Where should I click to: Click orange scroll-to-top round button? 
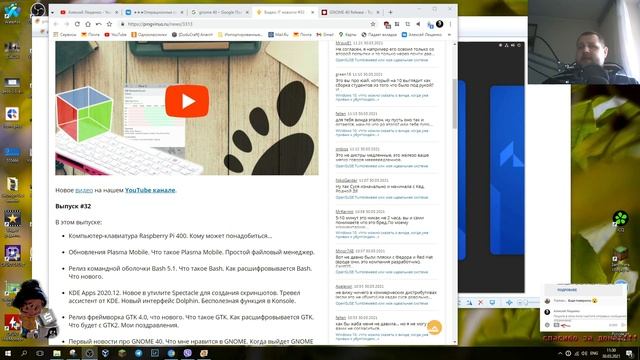pos(435,327)
